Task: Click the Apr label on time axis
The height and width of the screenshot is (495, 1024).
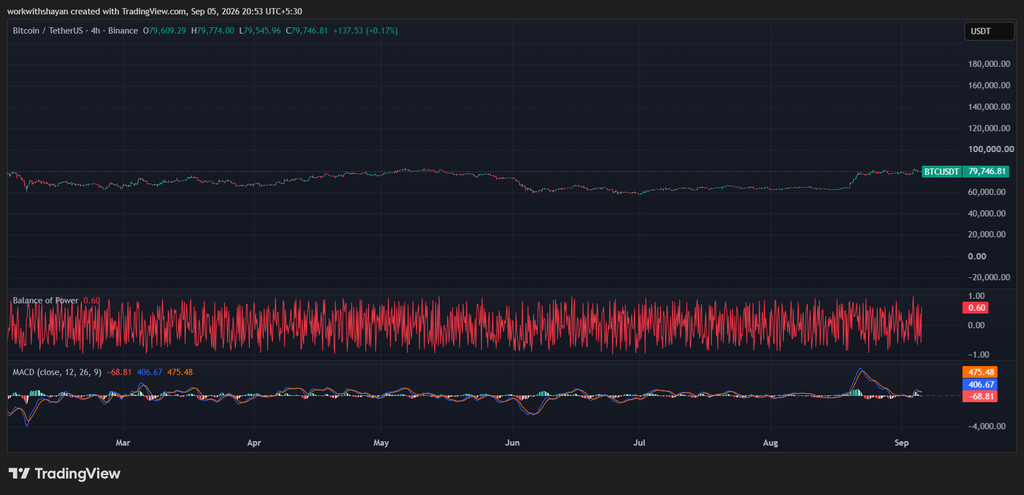Action: [254, 443]
